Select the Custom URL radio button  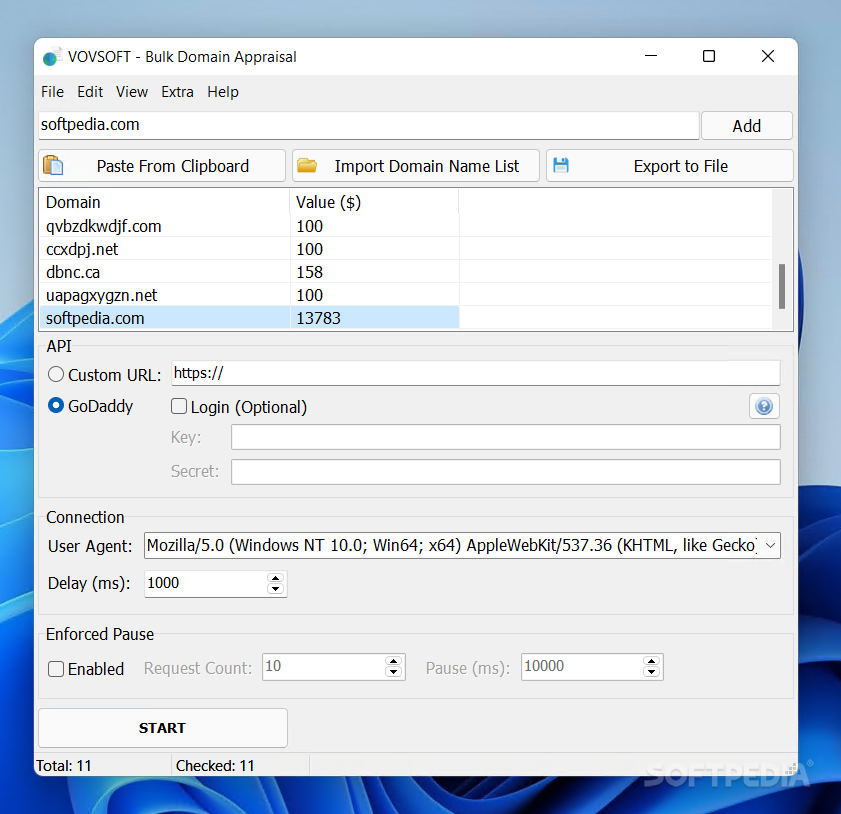56,374
